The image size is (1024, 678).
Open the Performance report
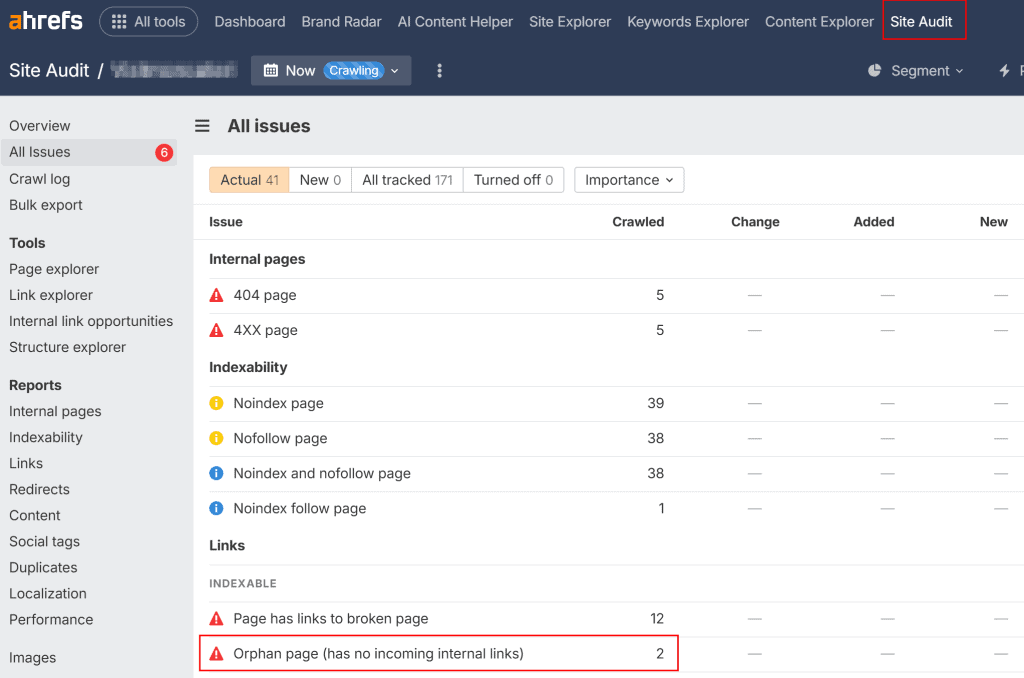click(x=51, y=620)
